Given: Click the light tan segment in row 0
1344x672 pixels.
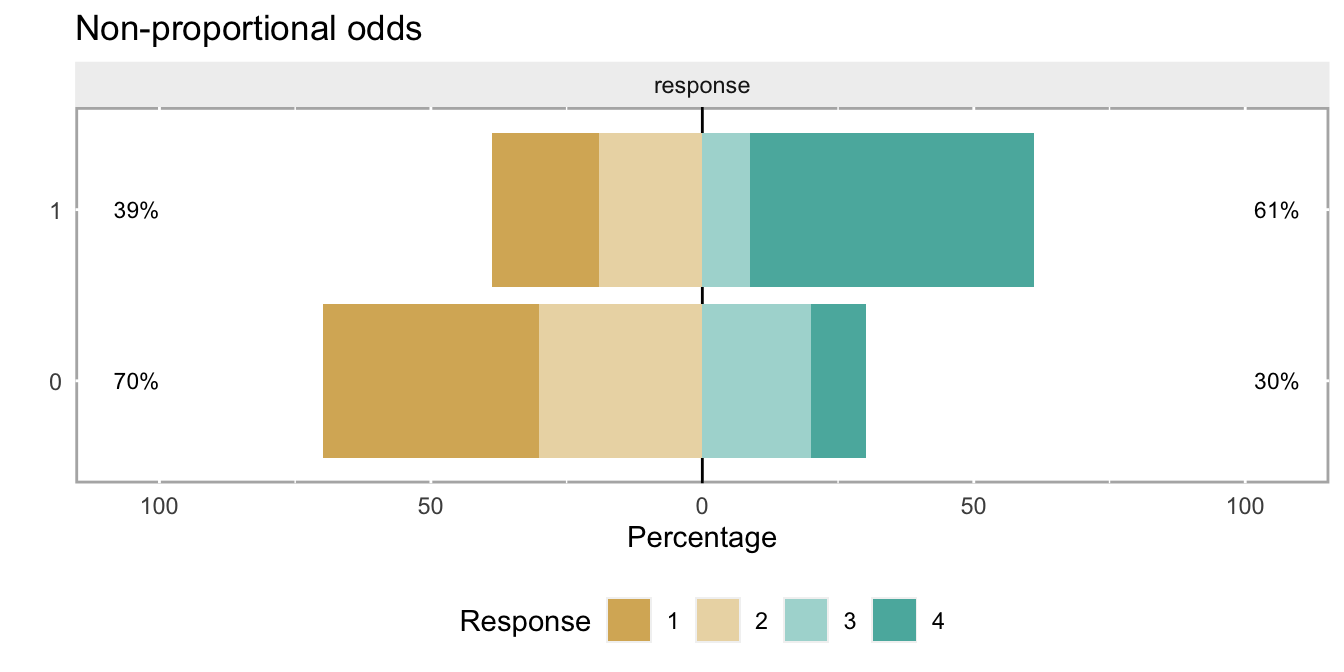Looking at the screenshot, I should 620,381.
